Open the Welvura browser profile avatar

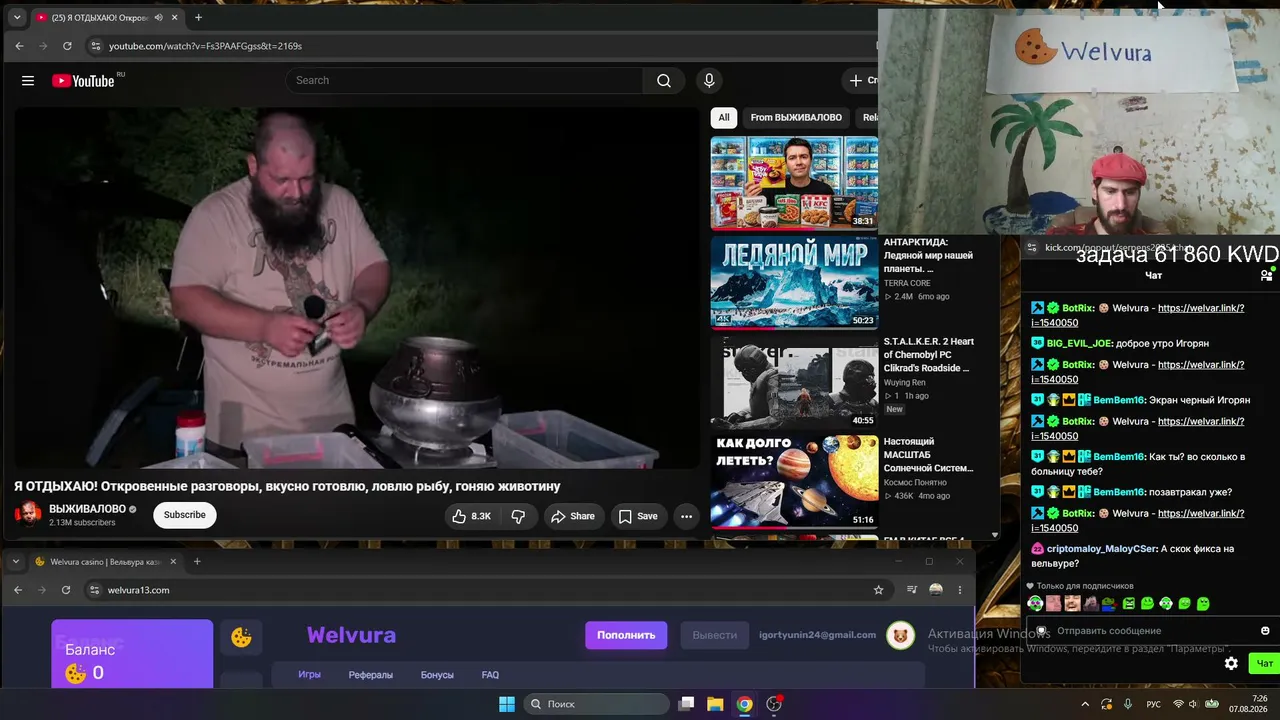click(x=936, y=590)
